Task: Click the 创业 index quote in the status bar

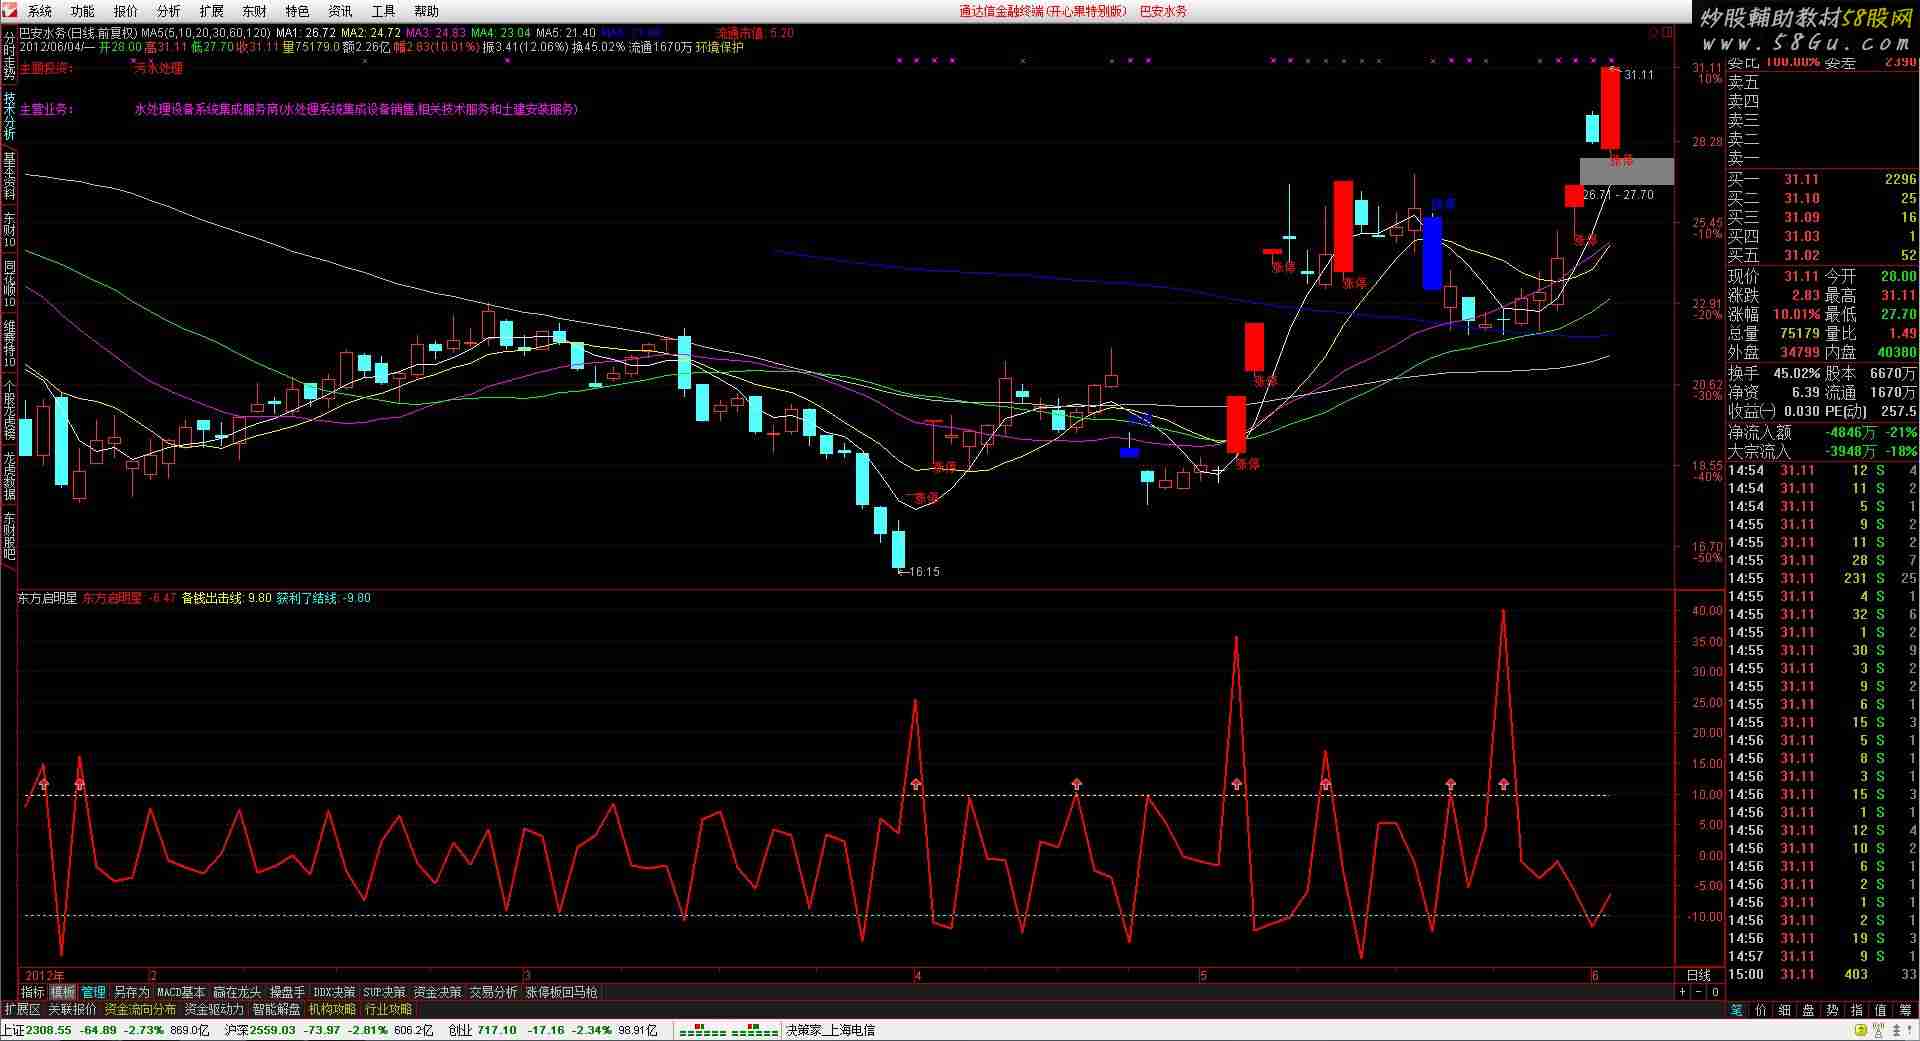Action: (553, 1030)
